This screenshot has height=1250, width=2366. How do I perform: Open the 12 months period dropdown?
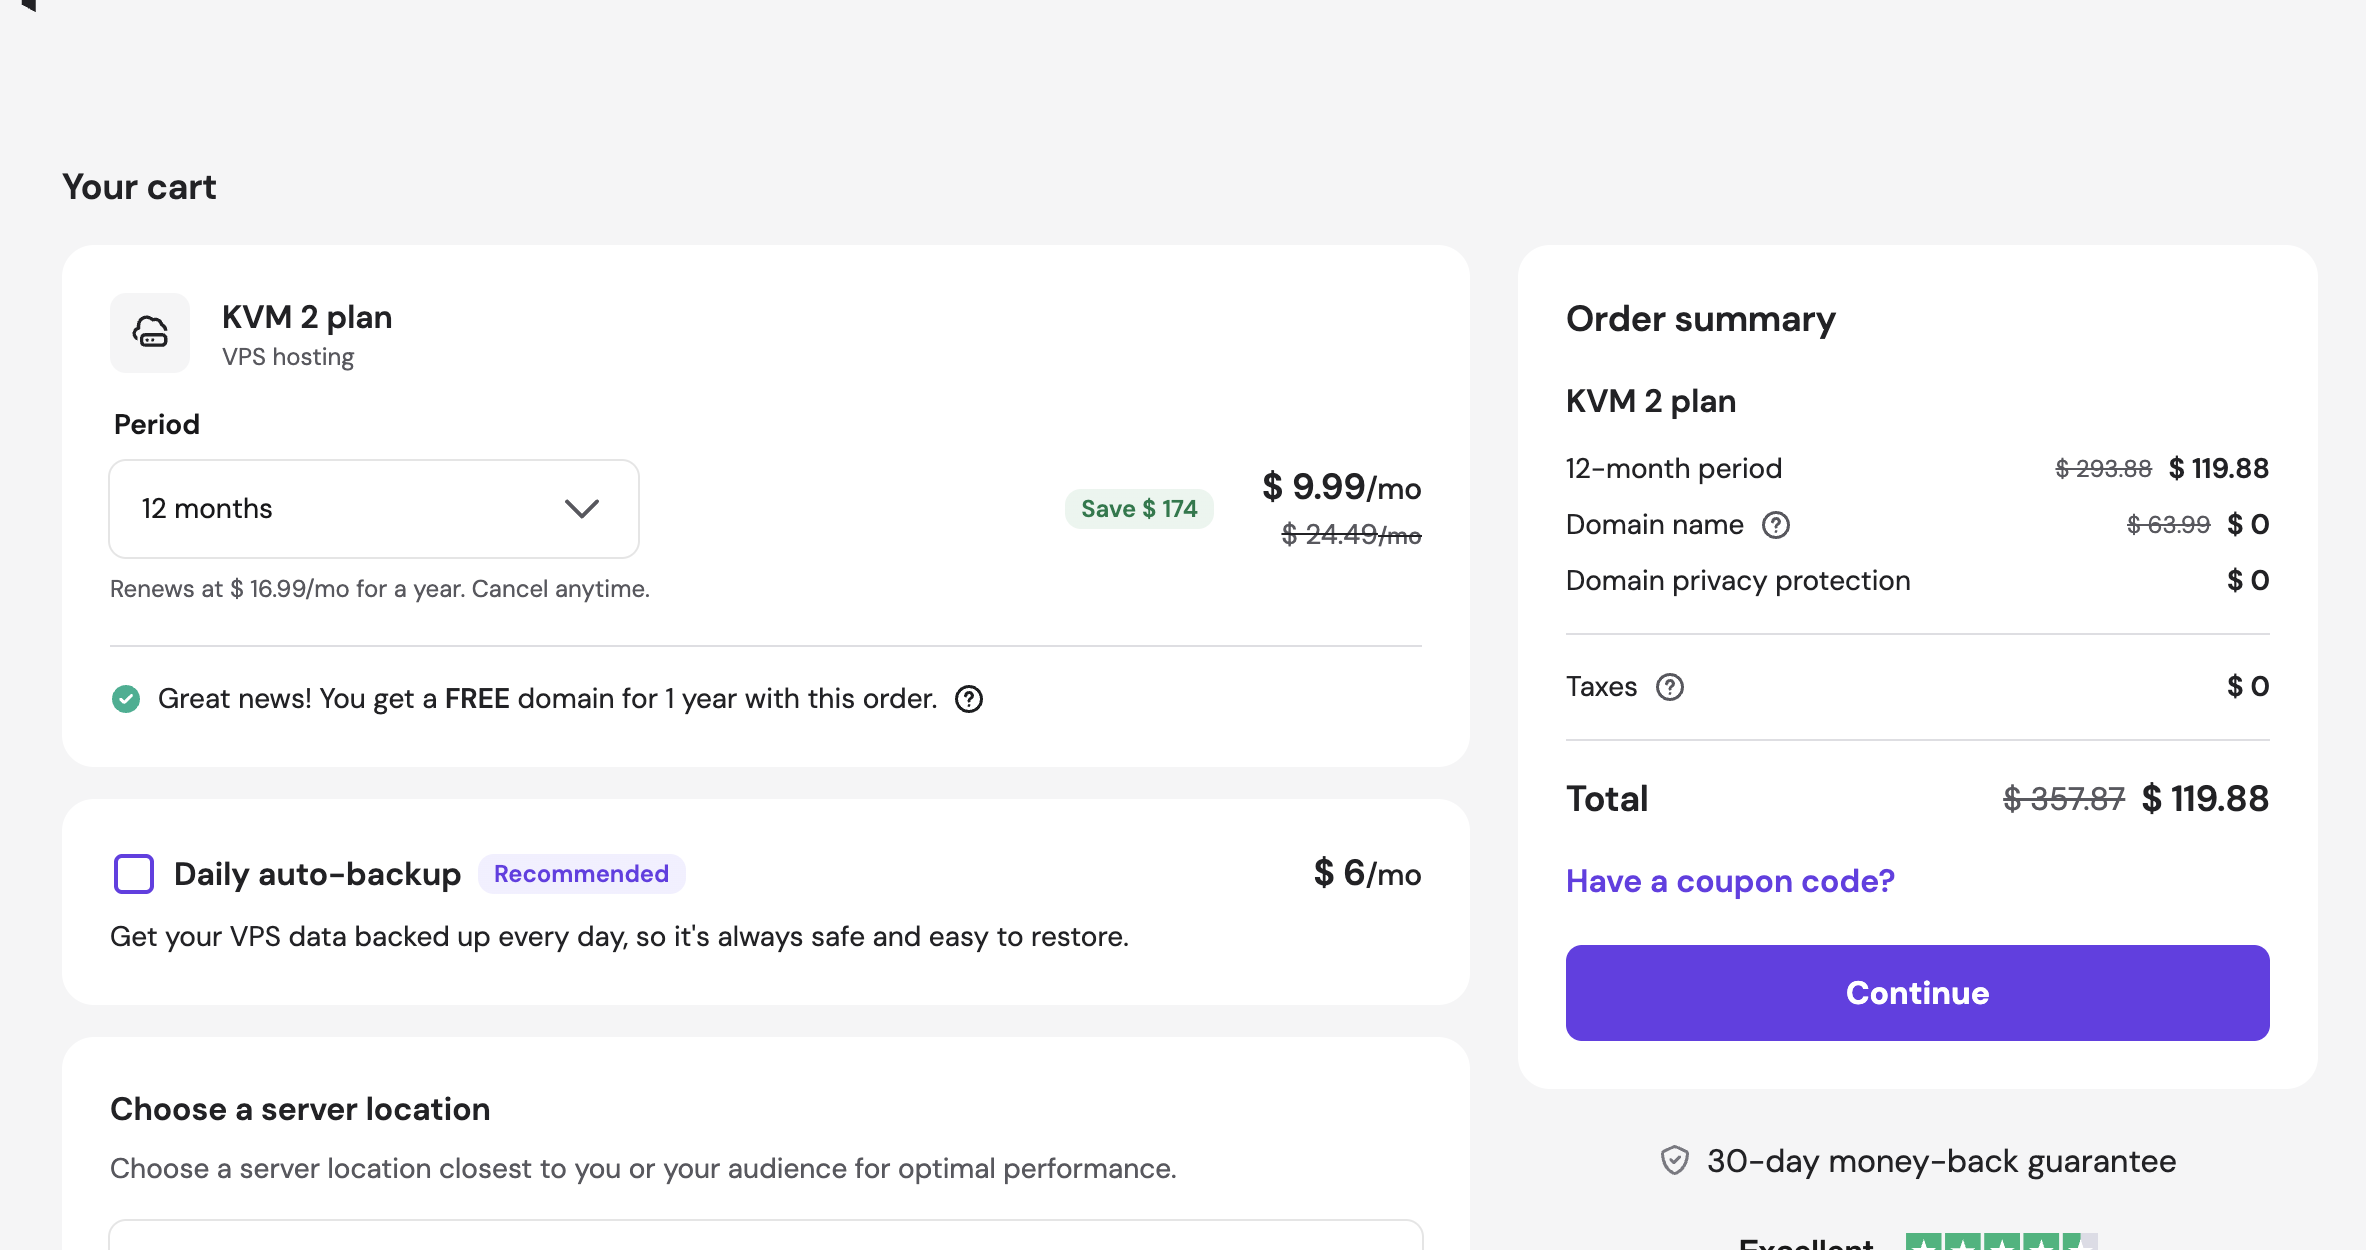pos(374,509)
